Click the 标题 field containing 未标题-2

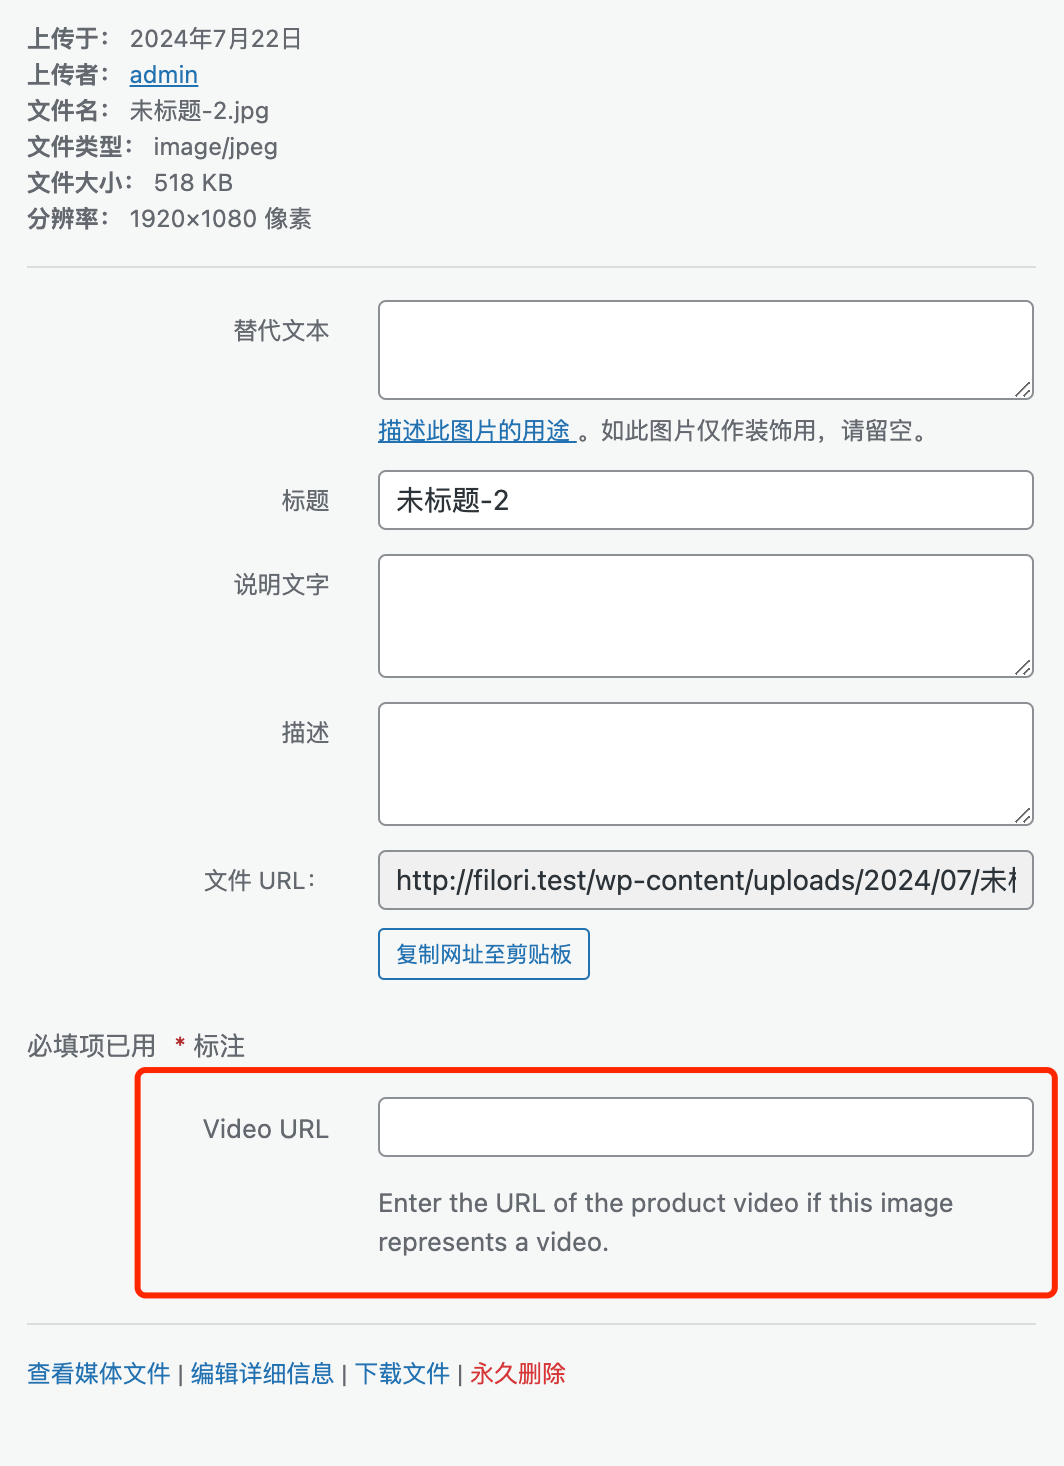(705, 500)
